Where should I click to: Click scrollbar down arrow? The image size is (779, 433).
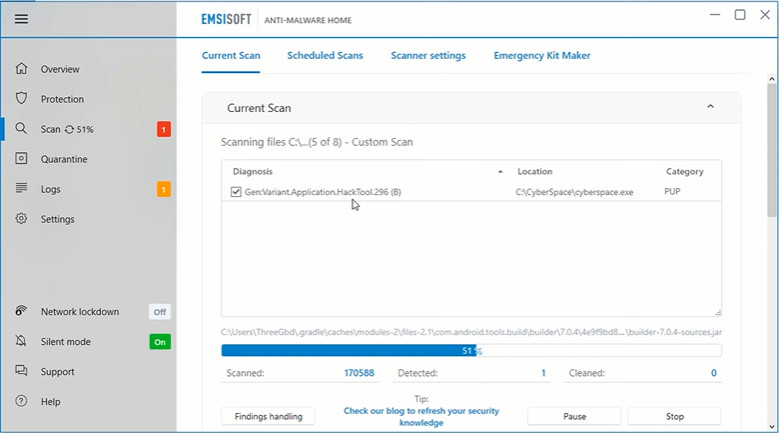tap(772, 427)
